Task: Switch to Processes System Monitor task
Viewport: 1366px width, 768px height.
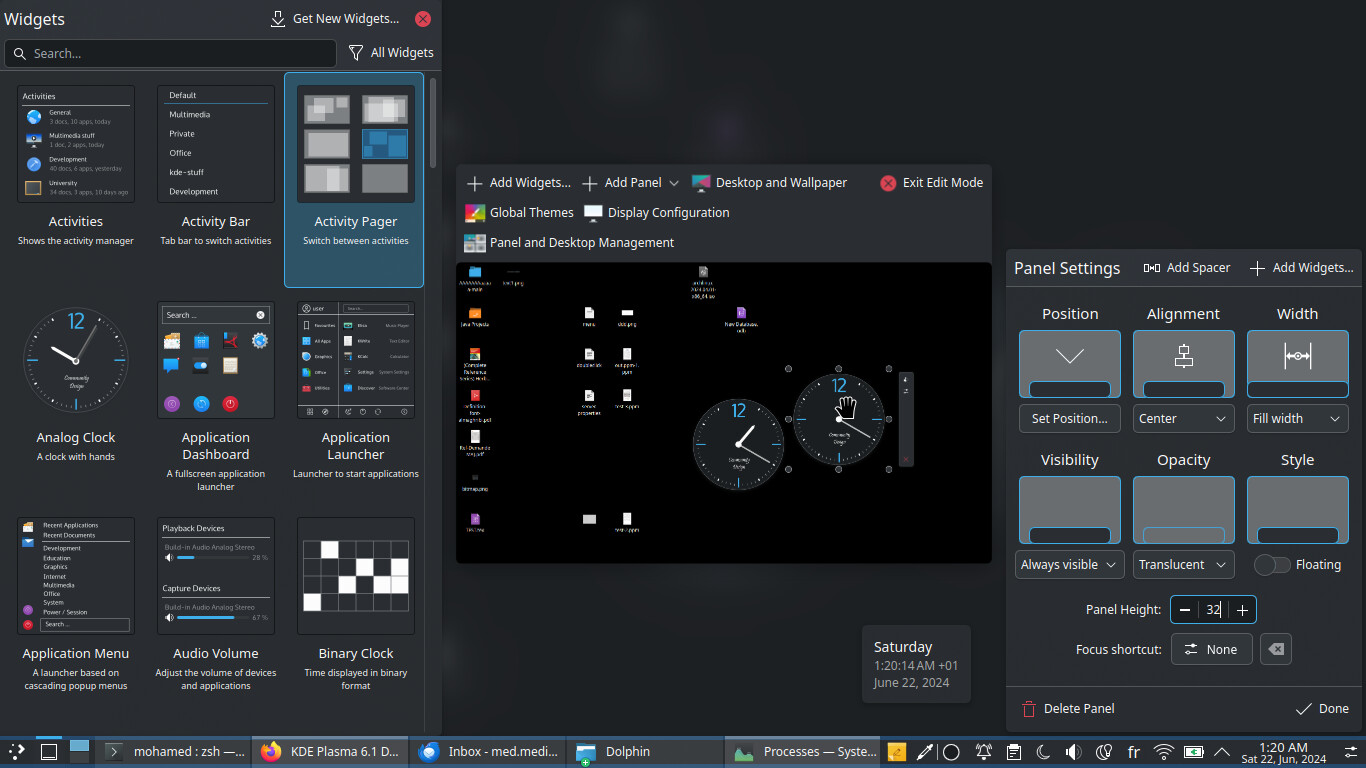Action: (x=803, y=752)
